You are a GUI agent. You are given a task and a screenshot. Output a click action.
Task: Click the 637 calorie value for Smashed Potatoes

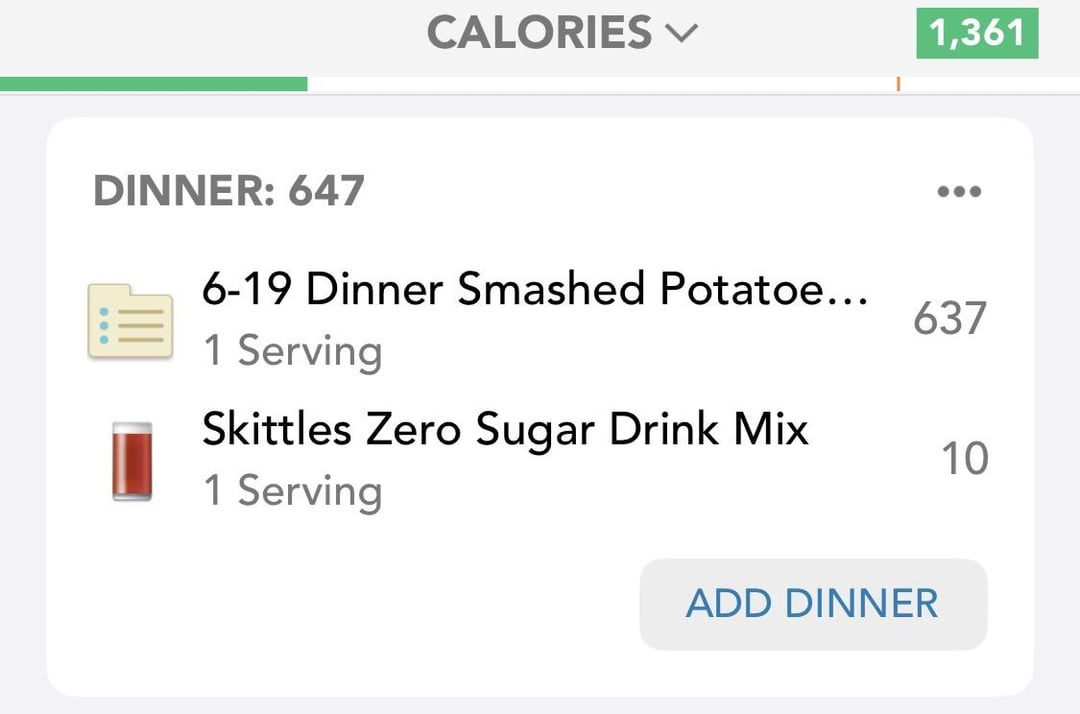coord(950,318)
